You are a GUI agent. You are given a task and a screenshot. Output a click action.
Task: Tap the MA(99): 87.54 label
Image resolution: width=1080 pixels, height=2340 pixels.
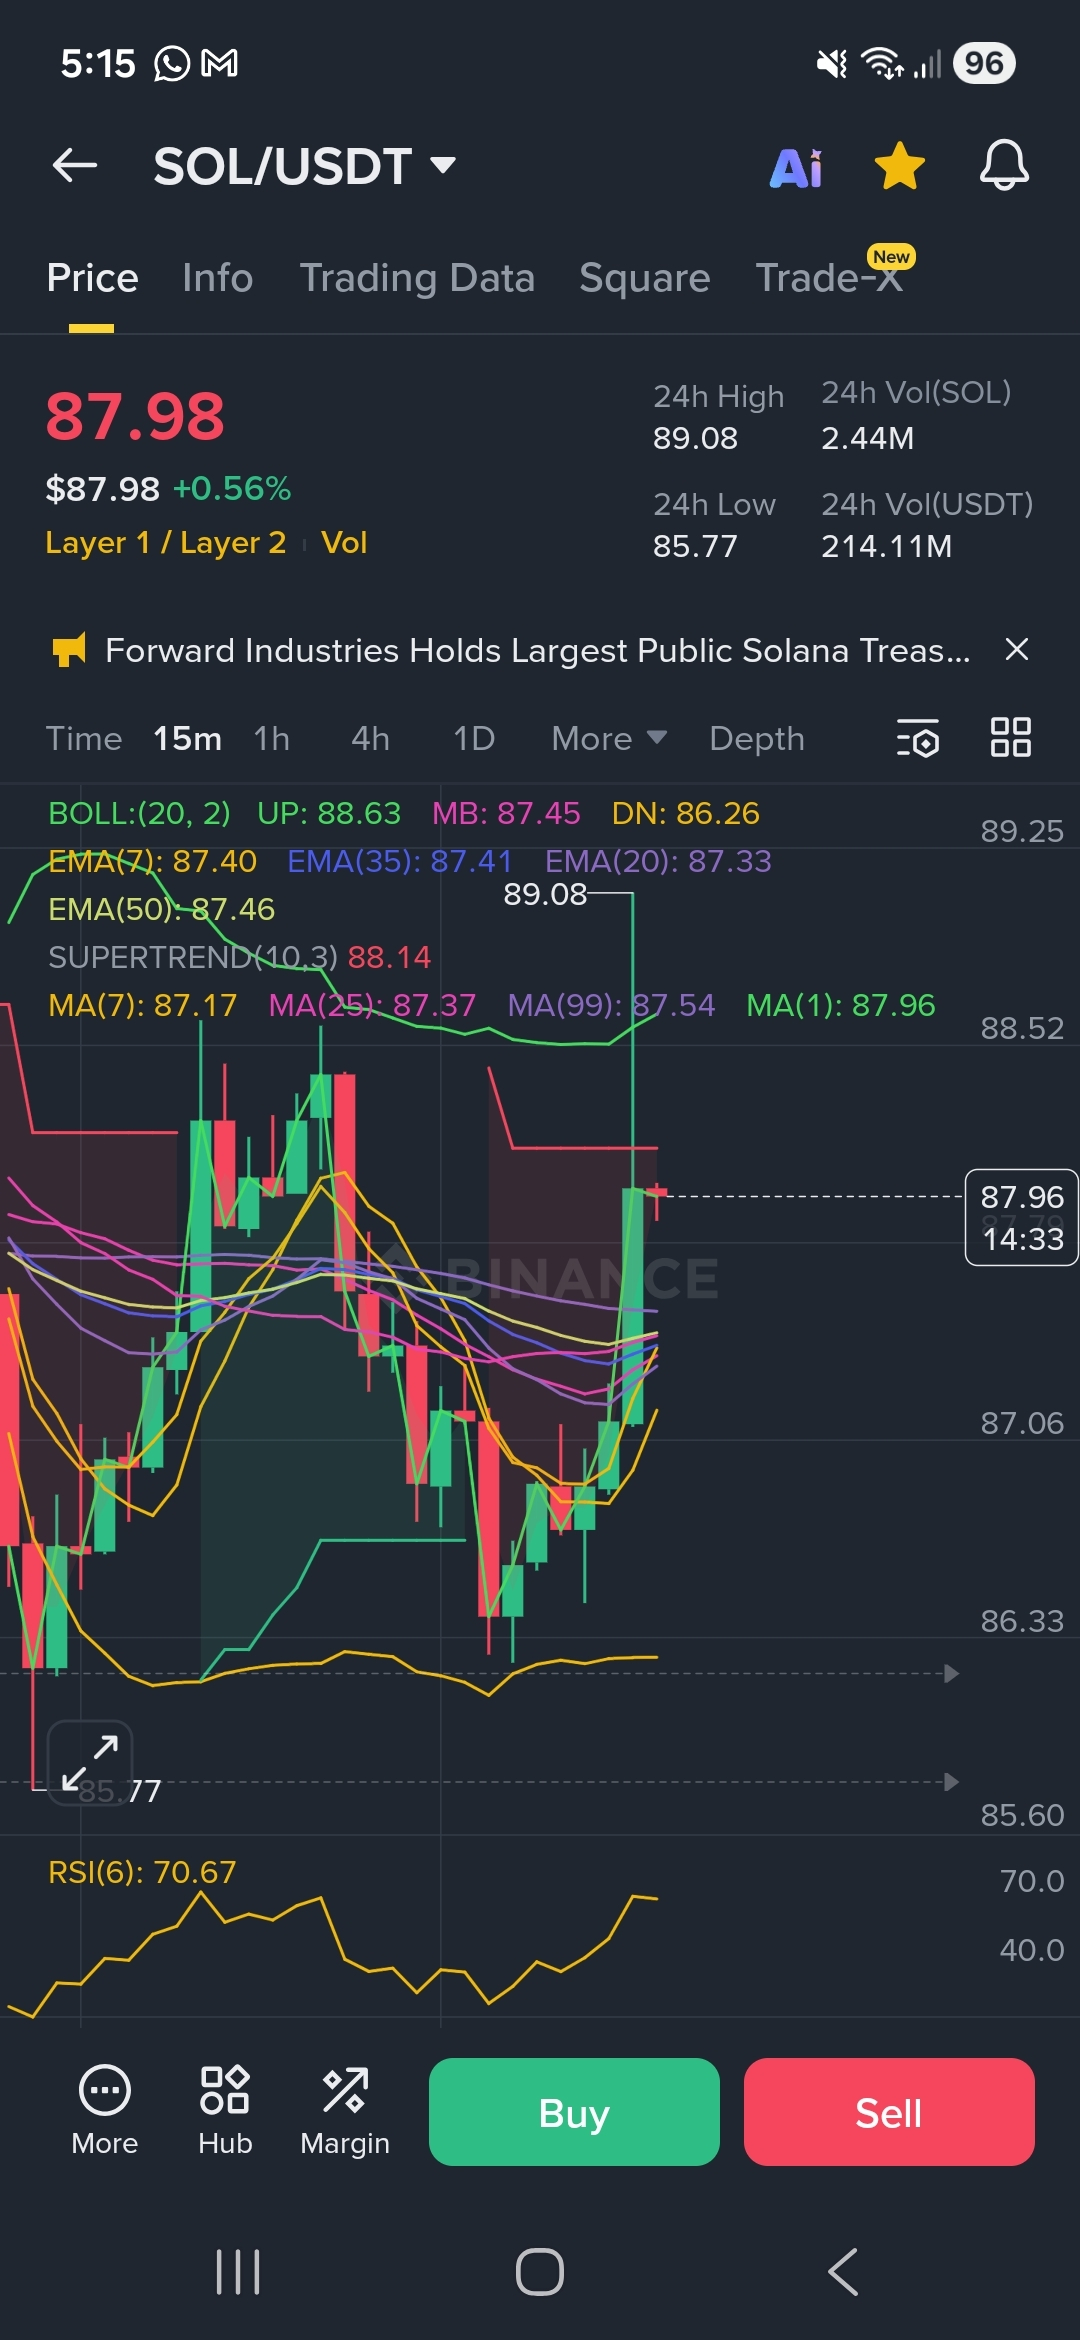click(611, 1005)
